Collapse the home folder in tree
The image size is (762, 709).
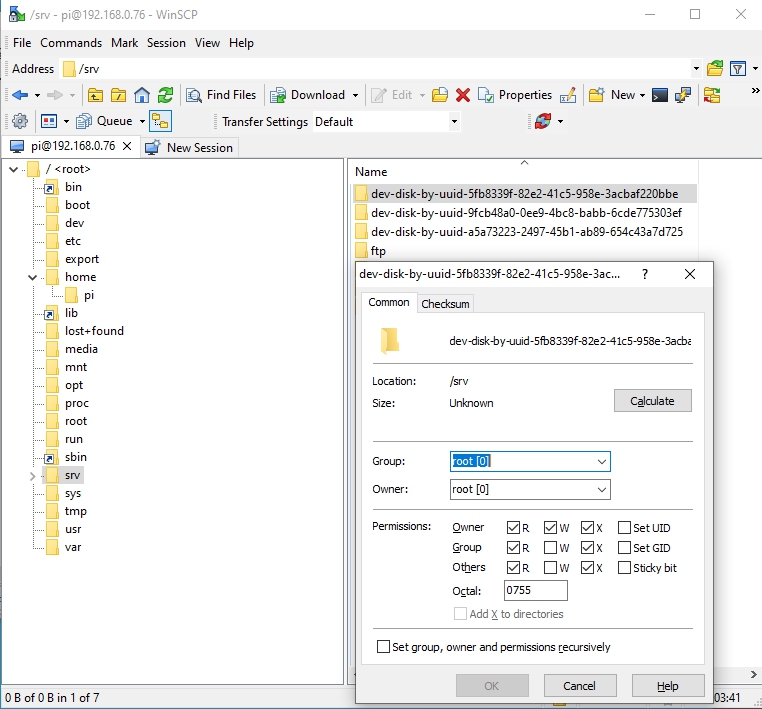(x=33, y=277)
